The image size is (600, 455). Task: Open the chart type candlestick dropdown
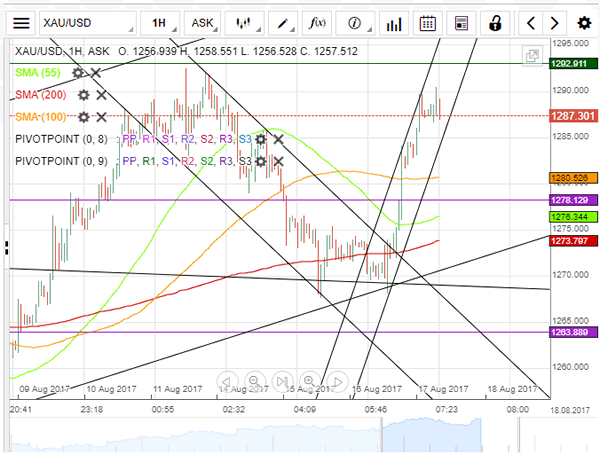(x=244, y=23)
